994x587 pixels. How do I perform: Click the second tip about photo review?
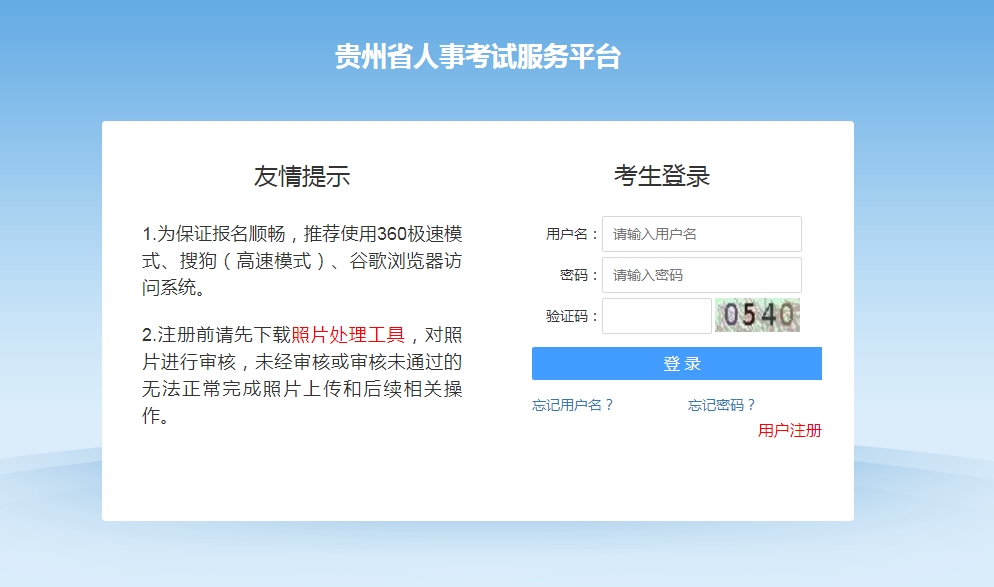coord(302,375)
